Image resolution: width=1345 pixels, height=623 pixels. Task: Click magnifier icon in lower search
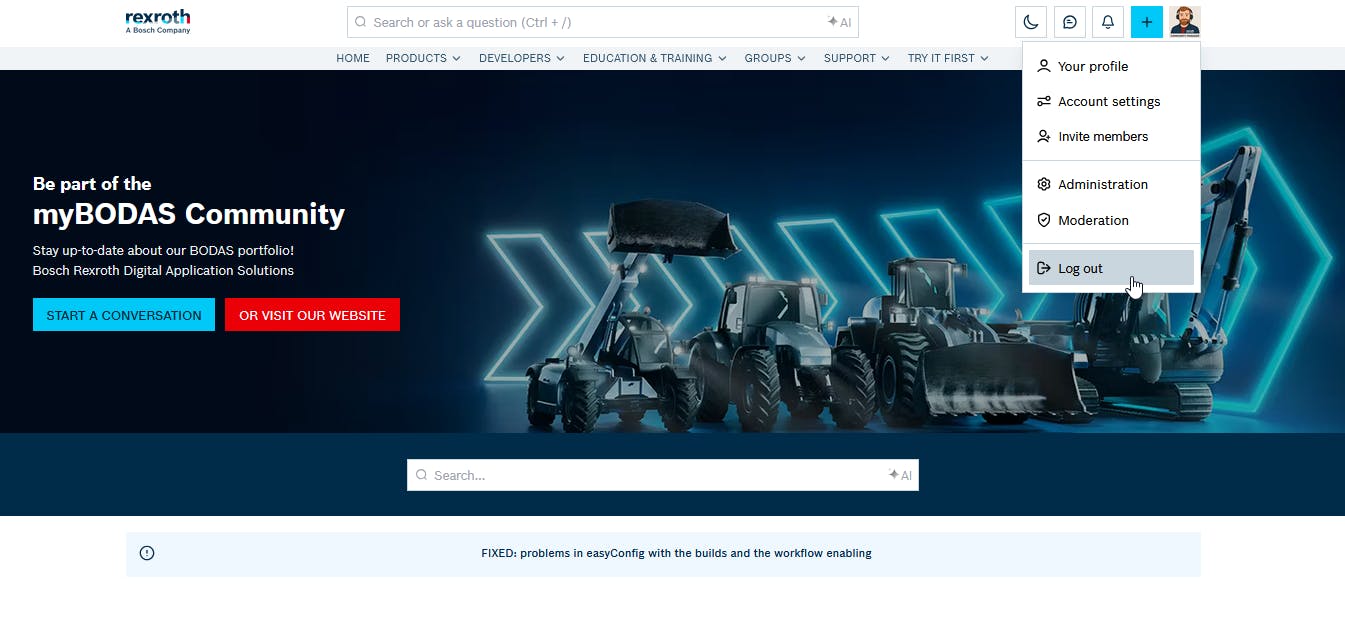coord(421,475)
